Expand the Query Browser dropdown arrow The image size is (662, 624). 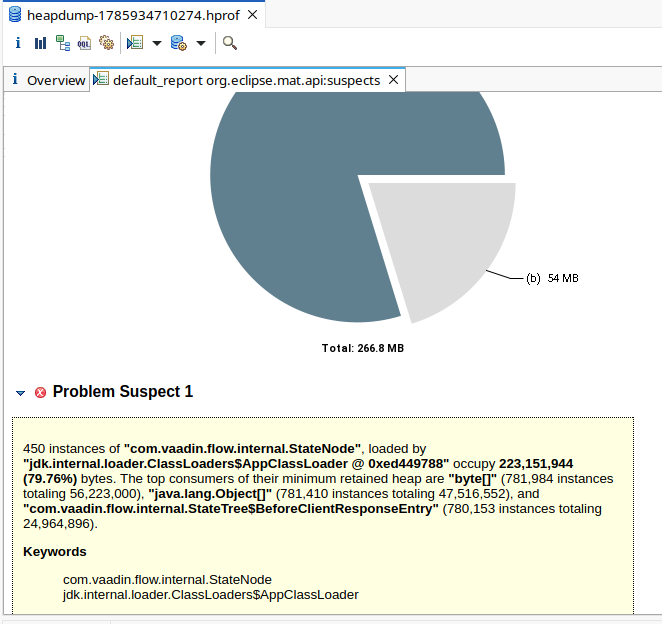coord(201,43)
